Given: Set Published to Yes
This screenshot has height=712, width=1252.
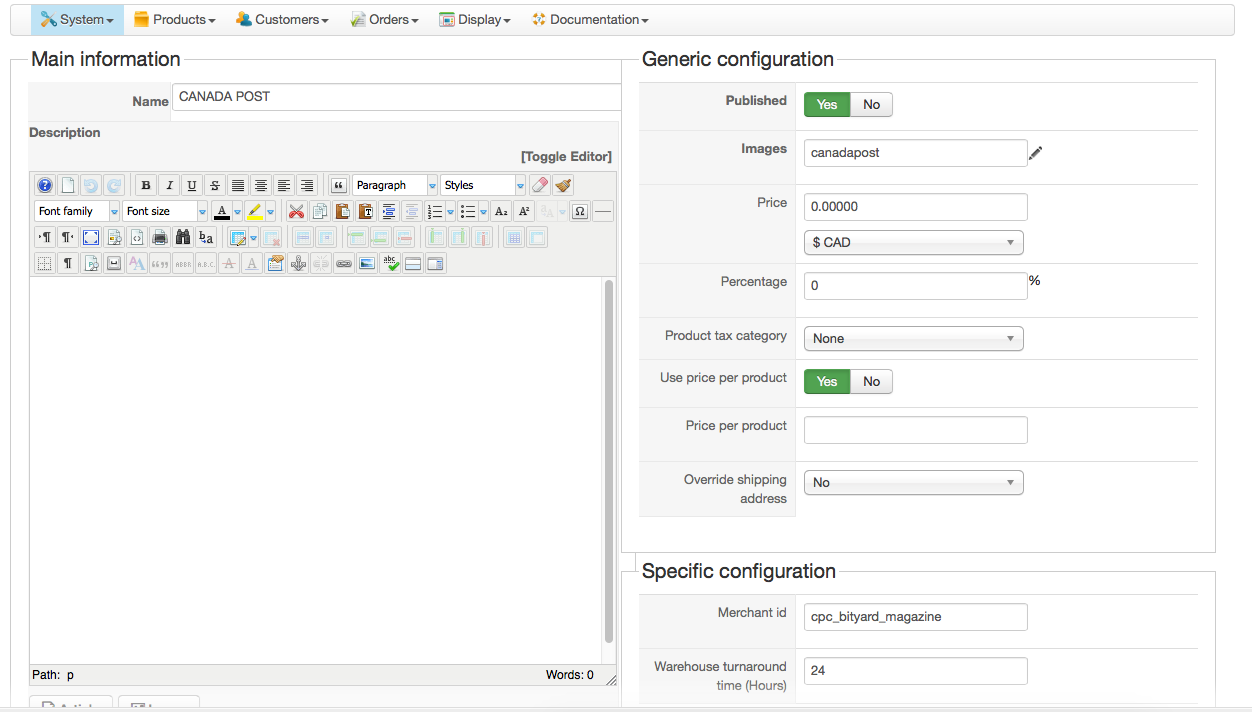Looking at the screenshot, I should pos(827,104).
